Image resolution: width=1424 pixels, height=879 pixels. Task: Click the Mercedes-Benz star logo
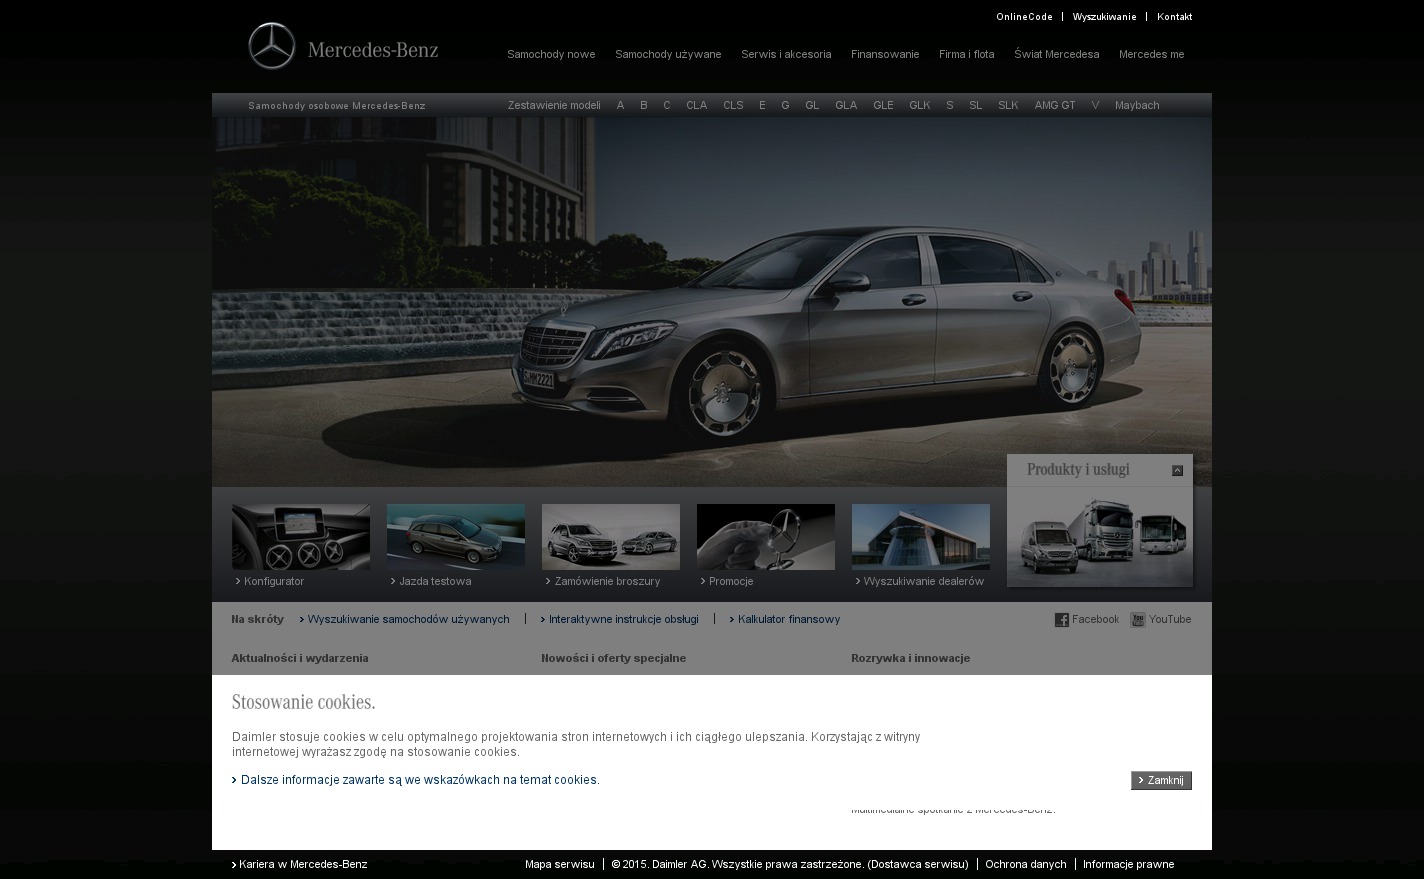pyautogui.click(x=272, y=46)
